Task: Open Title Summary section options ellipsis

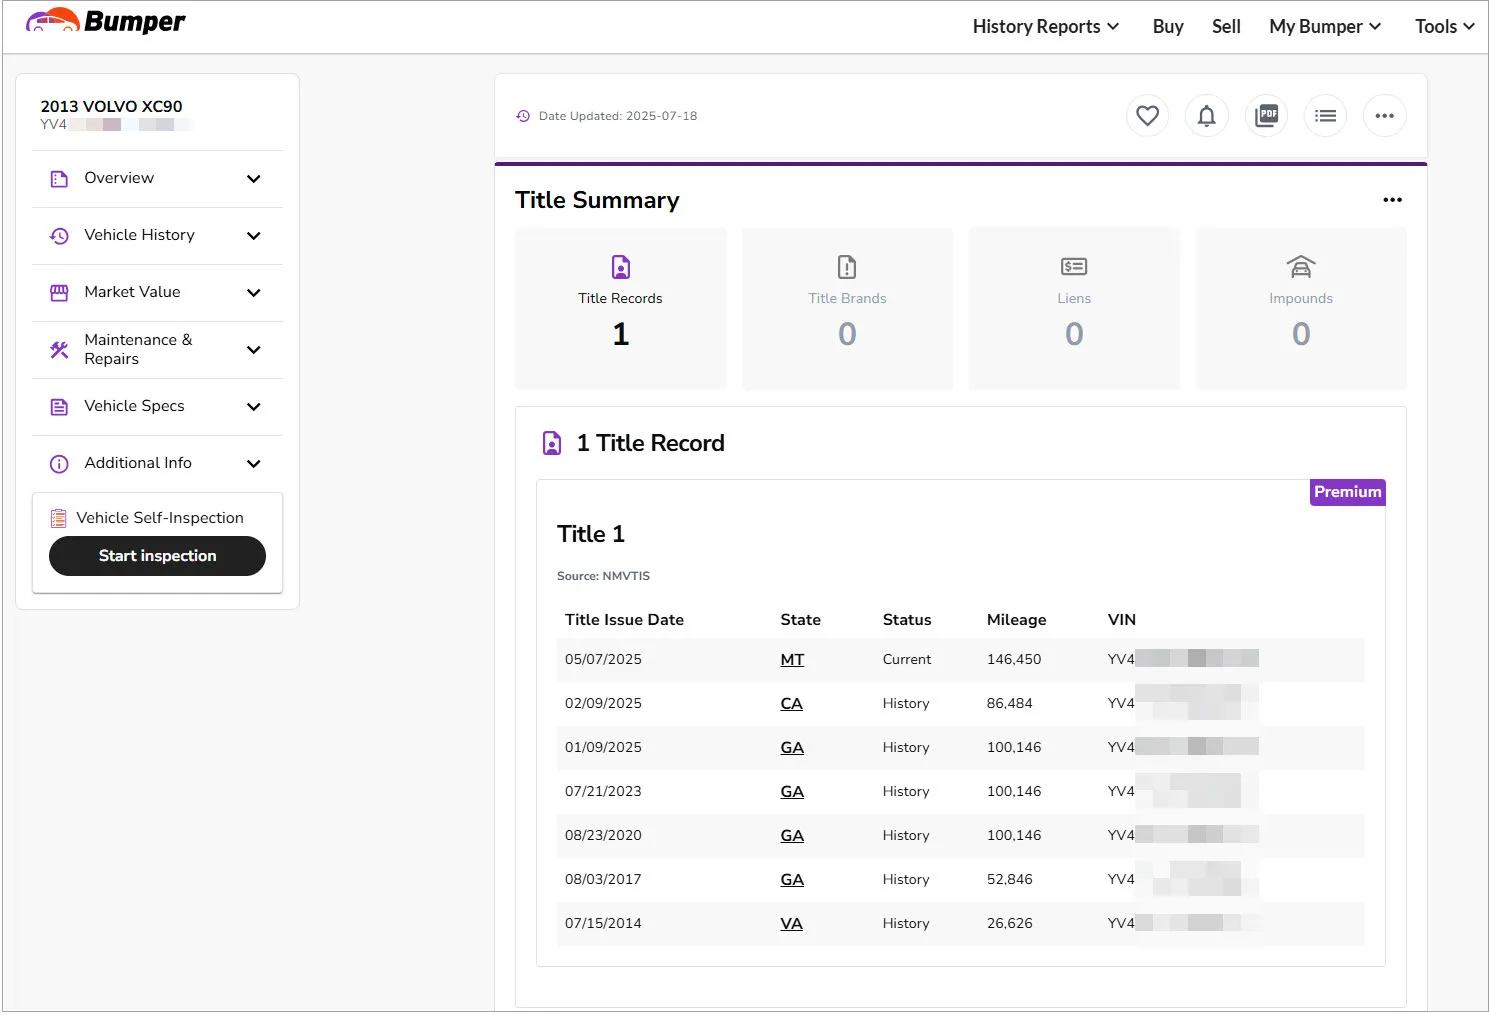Action: 1392,200
